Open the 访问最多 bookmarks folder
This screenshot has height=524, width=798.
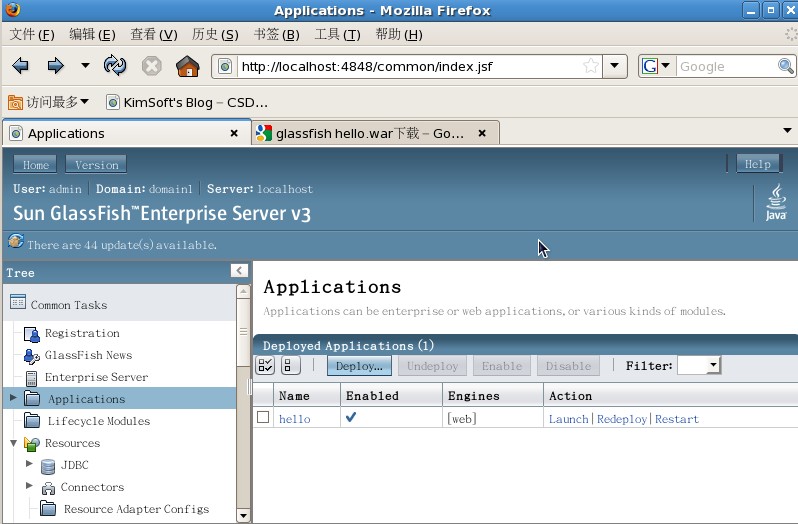[48, 102]
